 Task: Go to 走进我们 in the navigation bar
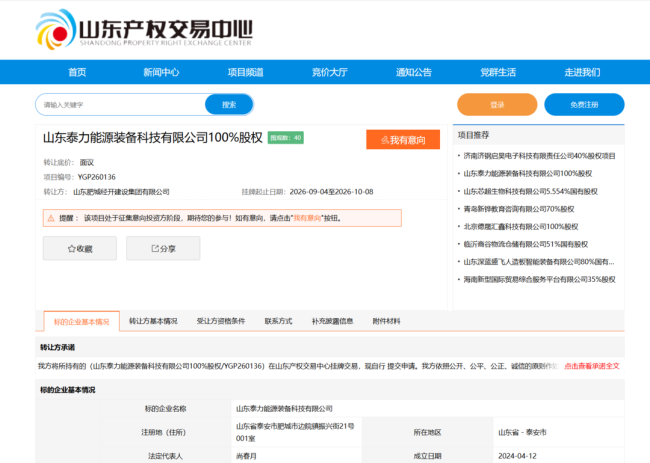click(582, 72)
